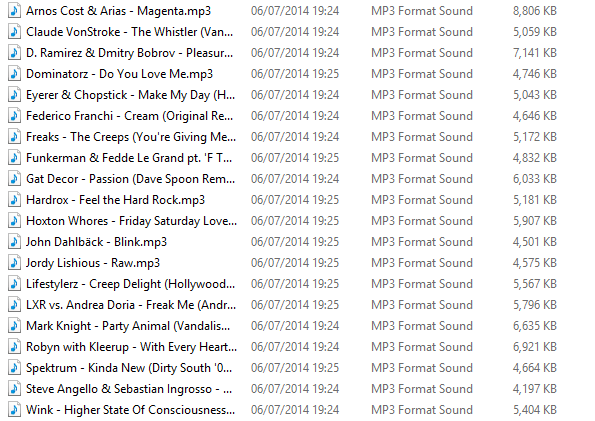The height and width of the screenshot is (421, 595).
Task: Click the music note icon for John Dahlbäck - Blink.mp3
Action: (14, 241)
